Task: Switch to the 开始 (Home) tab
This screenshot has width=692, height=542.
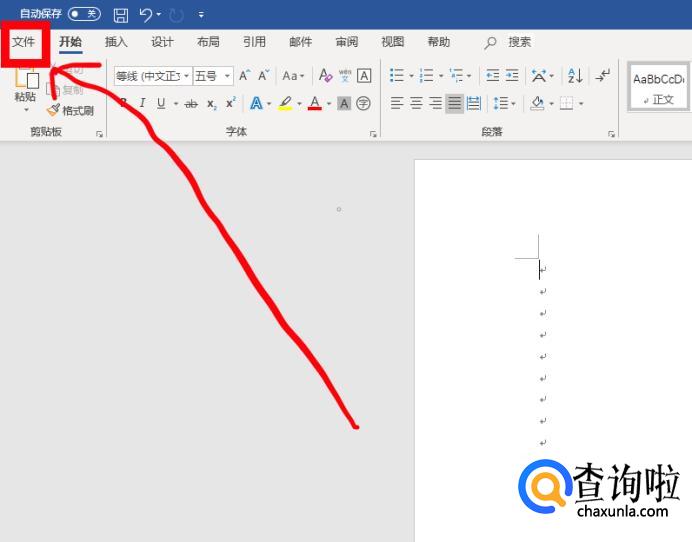Action: pyautogui.click(x=71, y=42)
